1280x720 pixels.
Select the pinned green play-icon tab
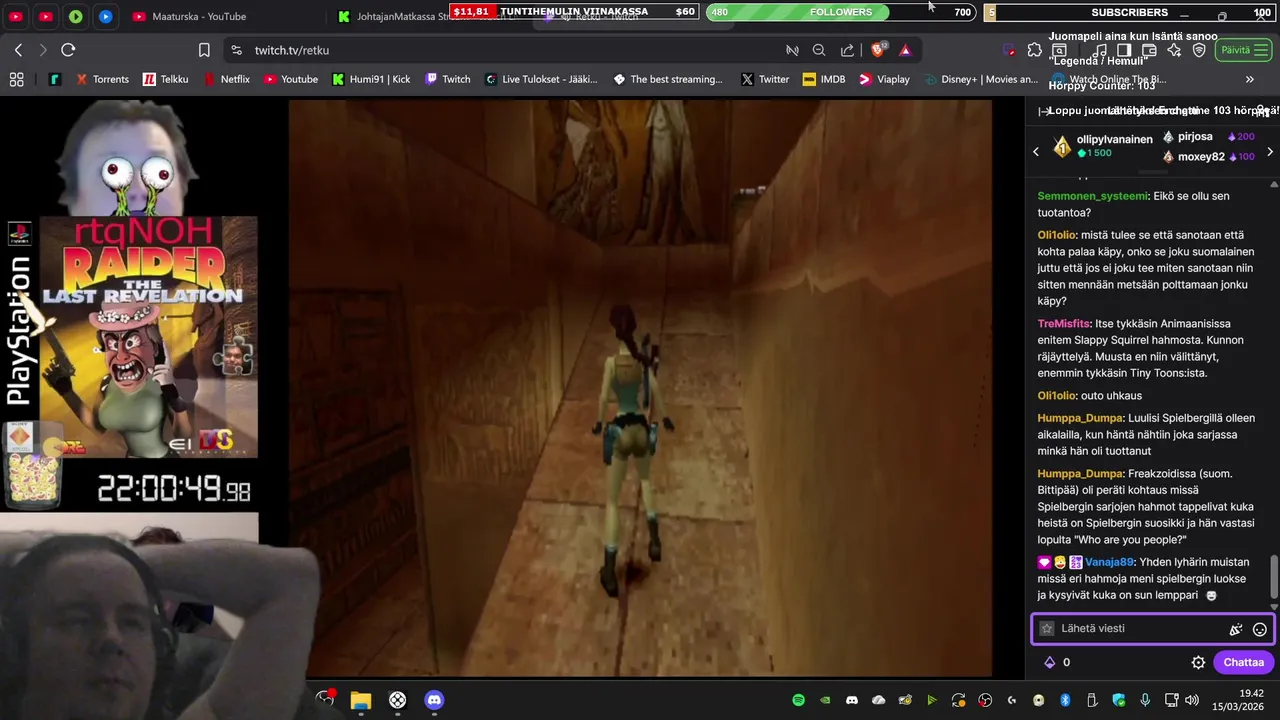coord(76,16)
